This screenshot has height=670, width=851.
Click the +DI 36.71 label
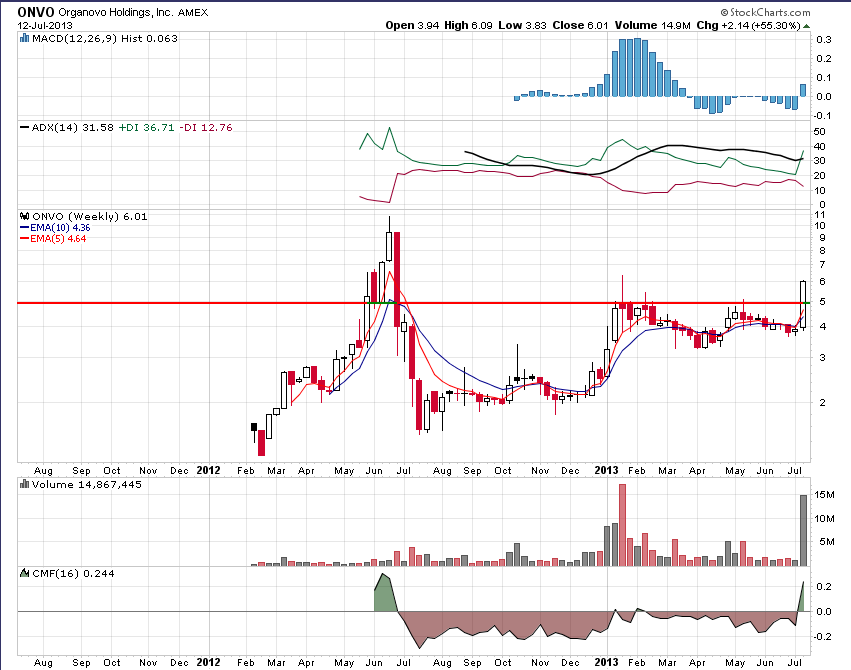[146, 127]
